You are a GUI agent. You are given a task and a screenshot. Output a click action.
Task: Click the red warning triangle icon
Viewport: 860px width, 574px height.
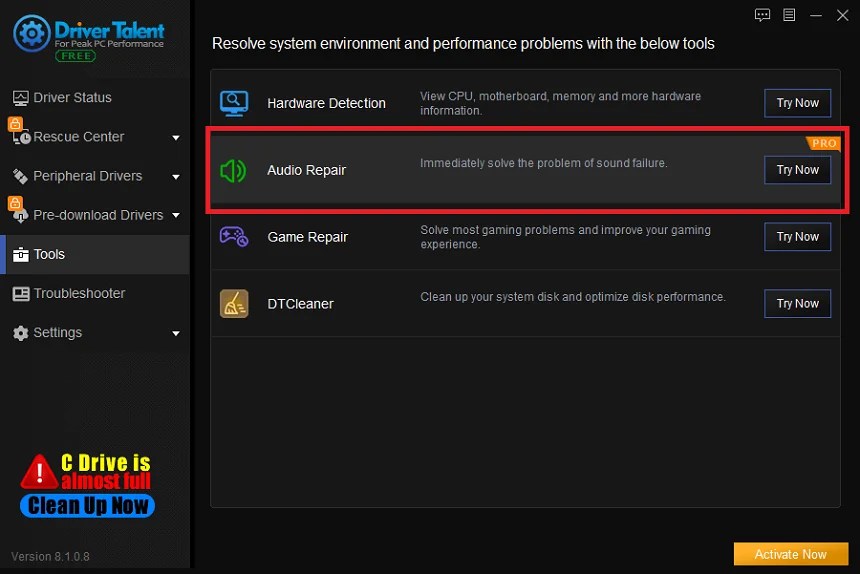pos(39,471)
